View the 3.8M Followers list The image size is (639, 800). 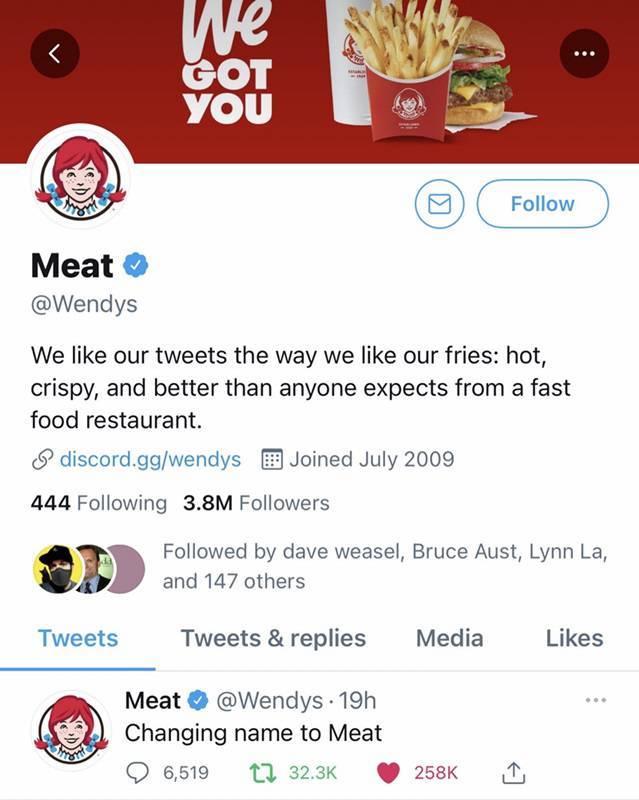256,503
